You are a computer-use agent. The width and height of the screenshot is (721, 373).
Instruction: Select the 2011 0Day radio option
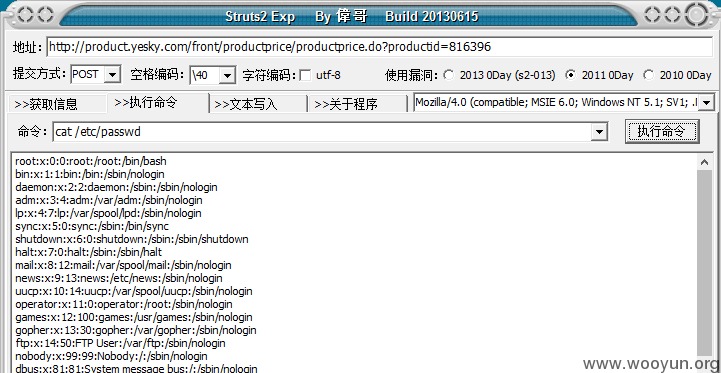coord(571,75)
